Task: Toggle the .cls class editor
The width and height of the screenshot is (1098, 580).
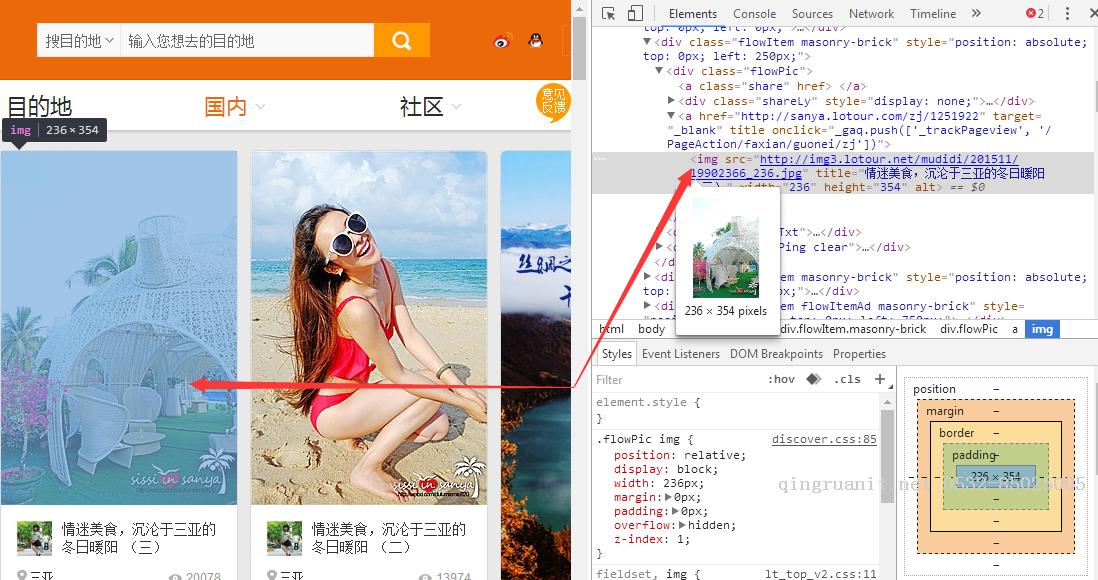Action: click(x=847, y=378)
